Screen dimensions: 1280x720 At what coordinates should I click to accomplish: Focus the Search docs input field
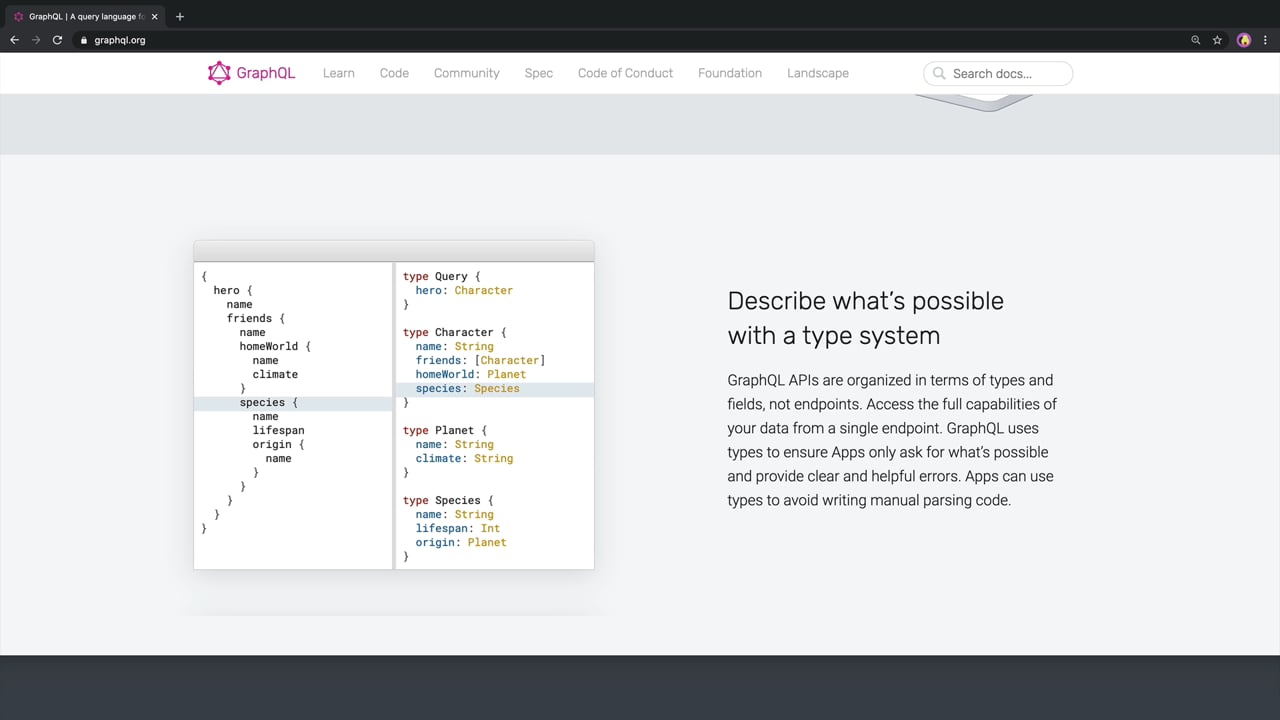[x=998, y=73]
